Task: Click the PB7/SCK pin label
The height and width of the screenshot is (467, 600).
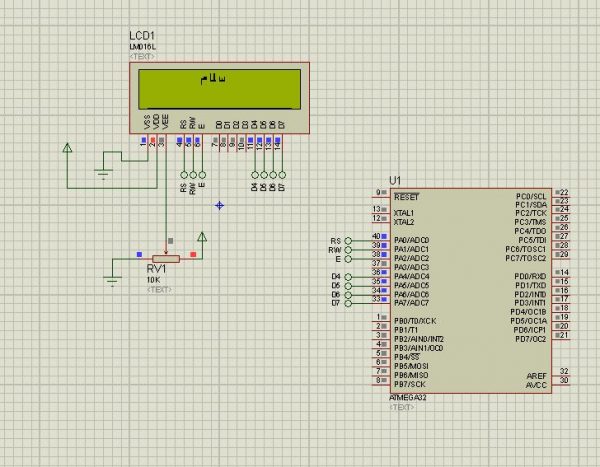Action: coord(410,384)
